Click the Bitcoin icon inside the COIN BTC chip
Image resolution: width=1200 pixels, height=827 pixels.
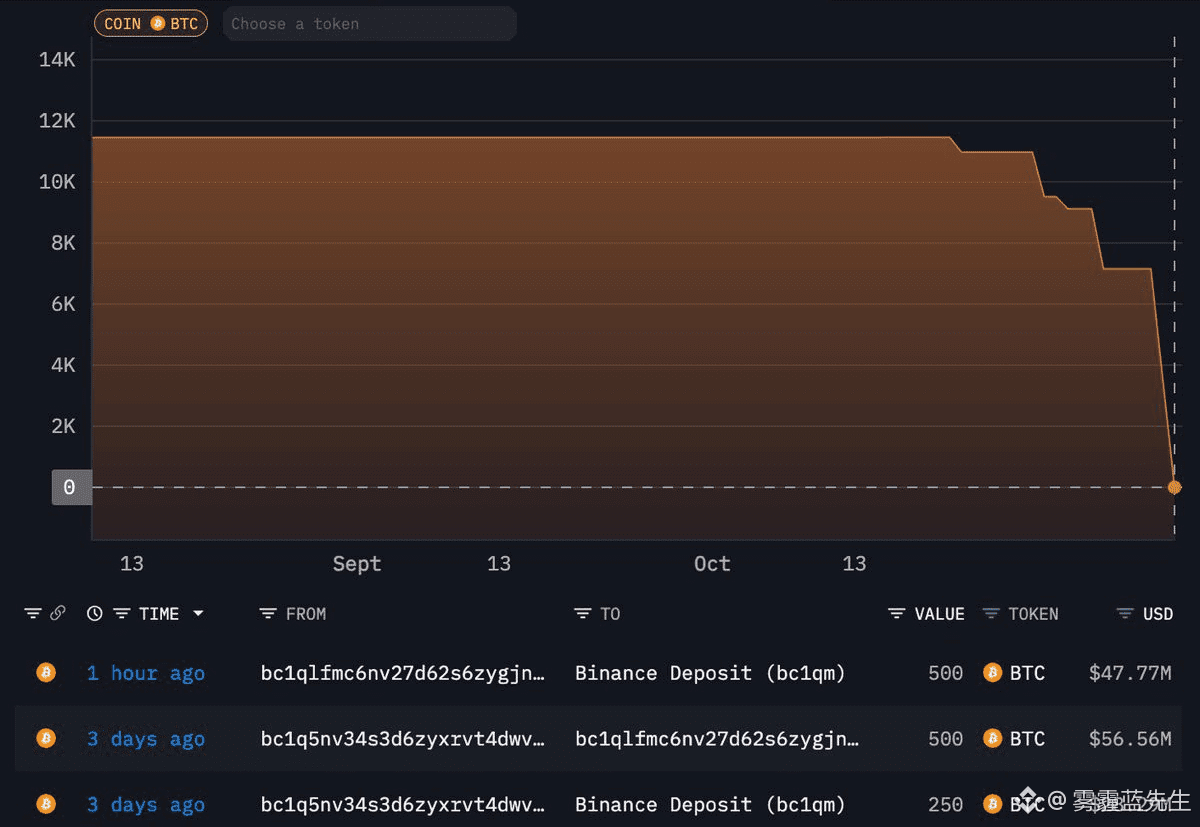tap(157, 23)
